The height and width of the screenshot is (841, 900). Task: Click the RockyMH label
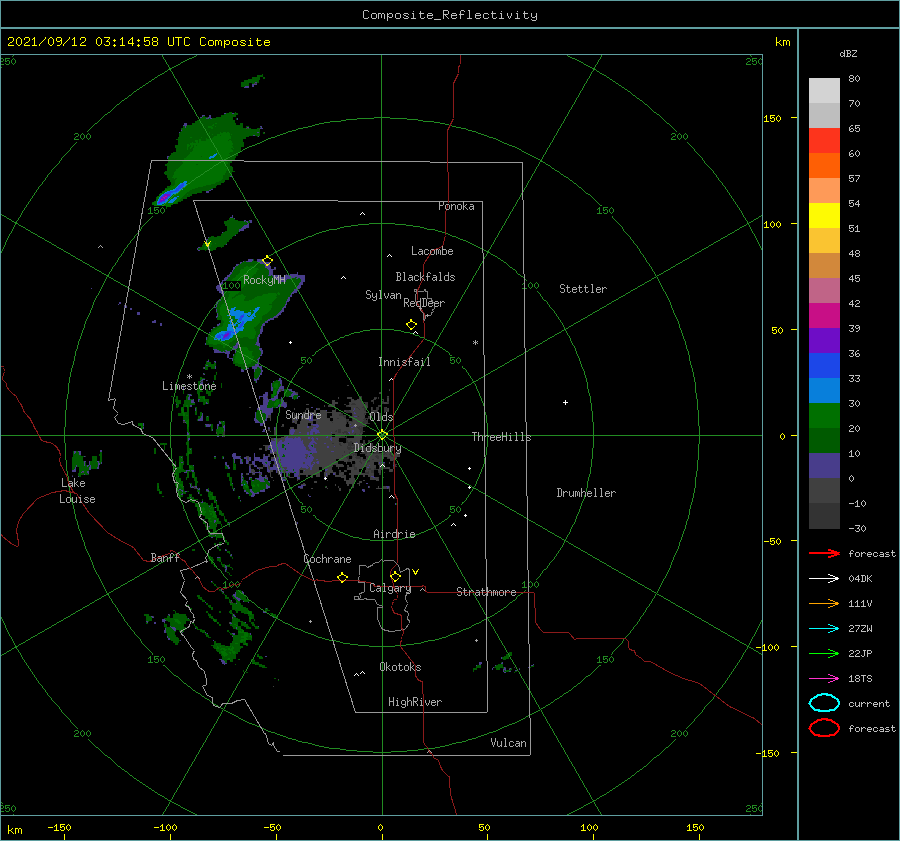pos(264,280)
